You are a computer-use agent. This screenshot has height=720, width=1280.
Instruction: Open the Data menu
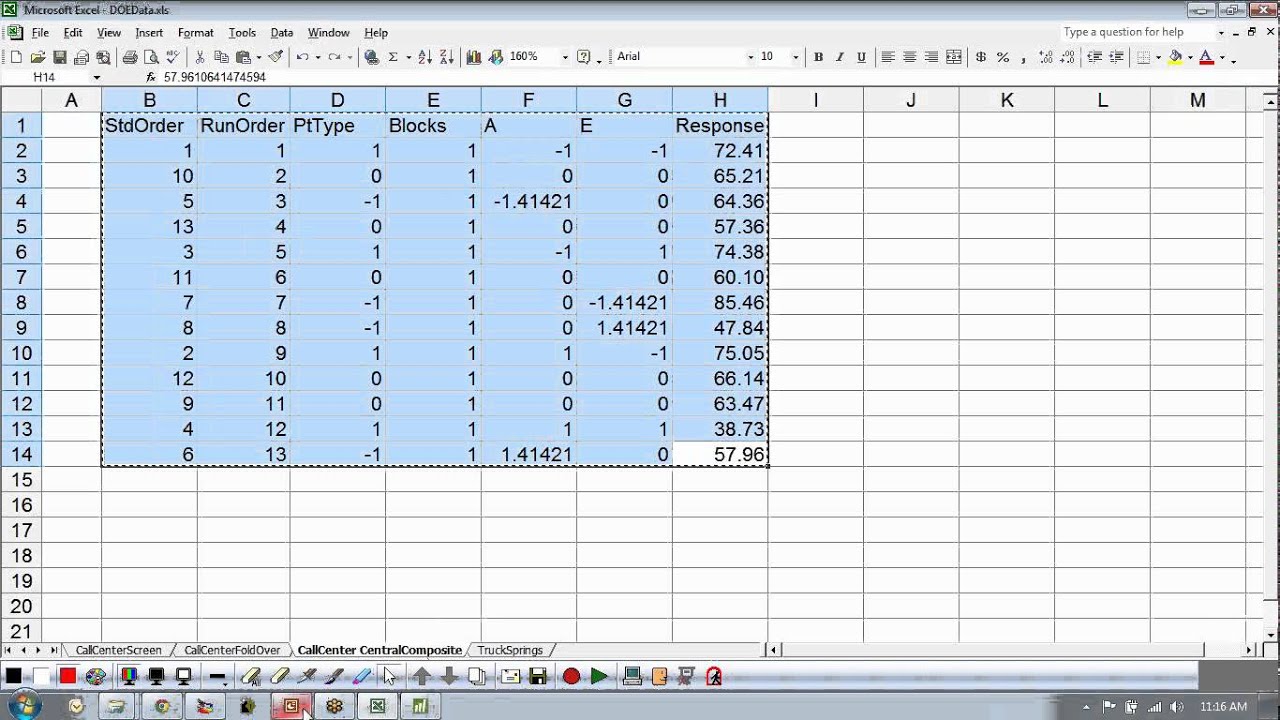[x=282, y=33]
